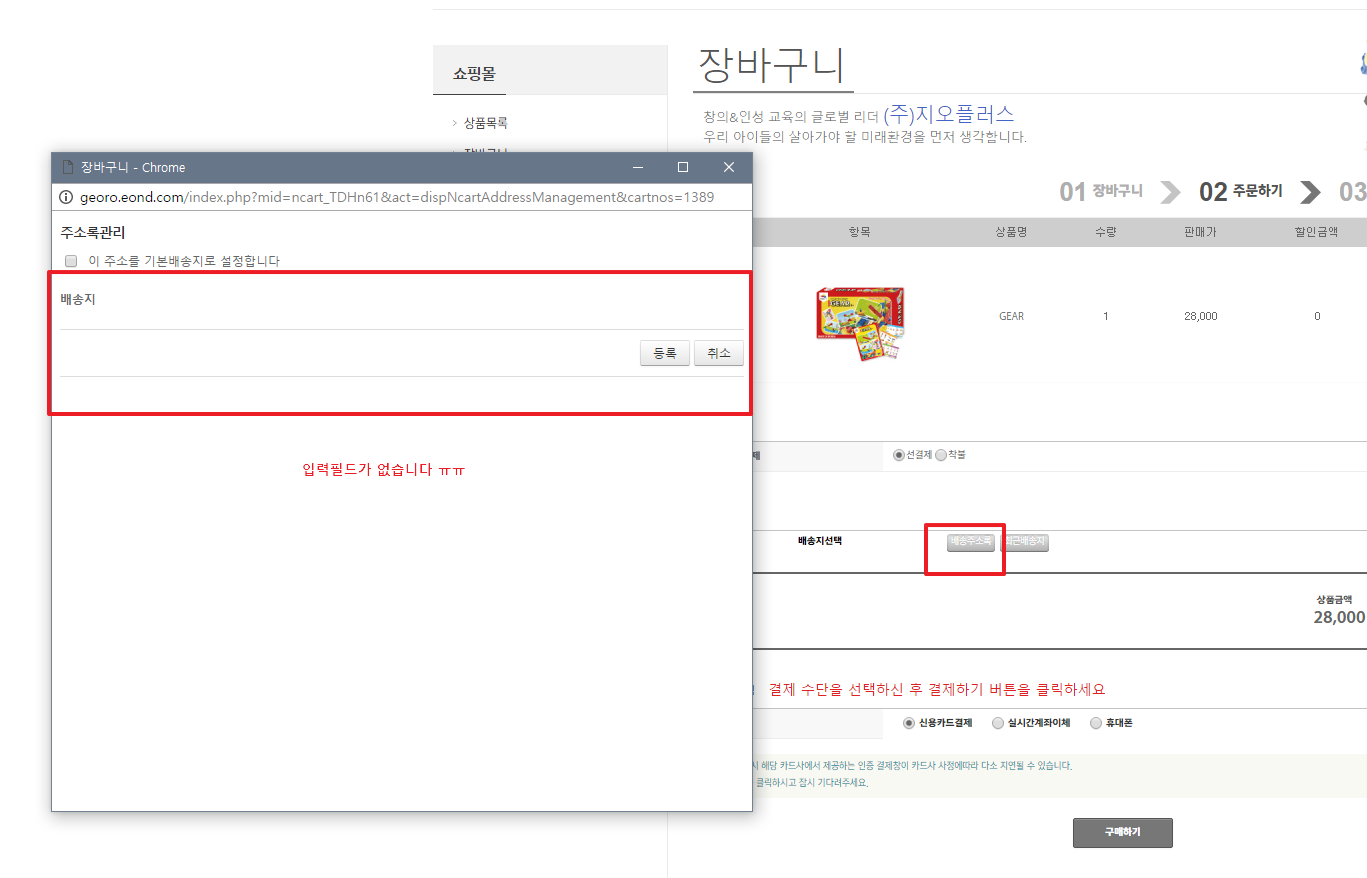
Task: Close the 장바구니 Chrome popup window
Action: pyautogui.click(x=729, y=167)
